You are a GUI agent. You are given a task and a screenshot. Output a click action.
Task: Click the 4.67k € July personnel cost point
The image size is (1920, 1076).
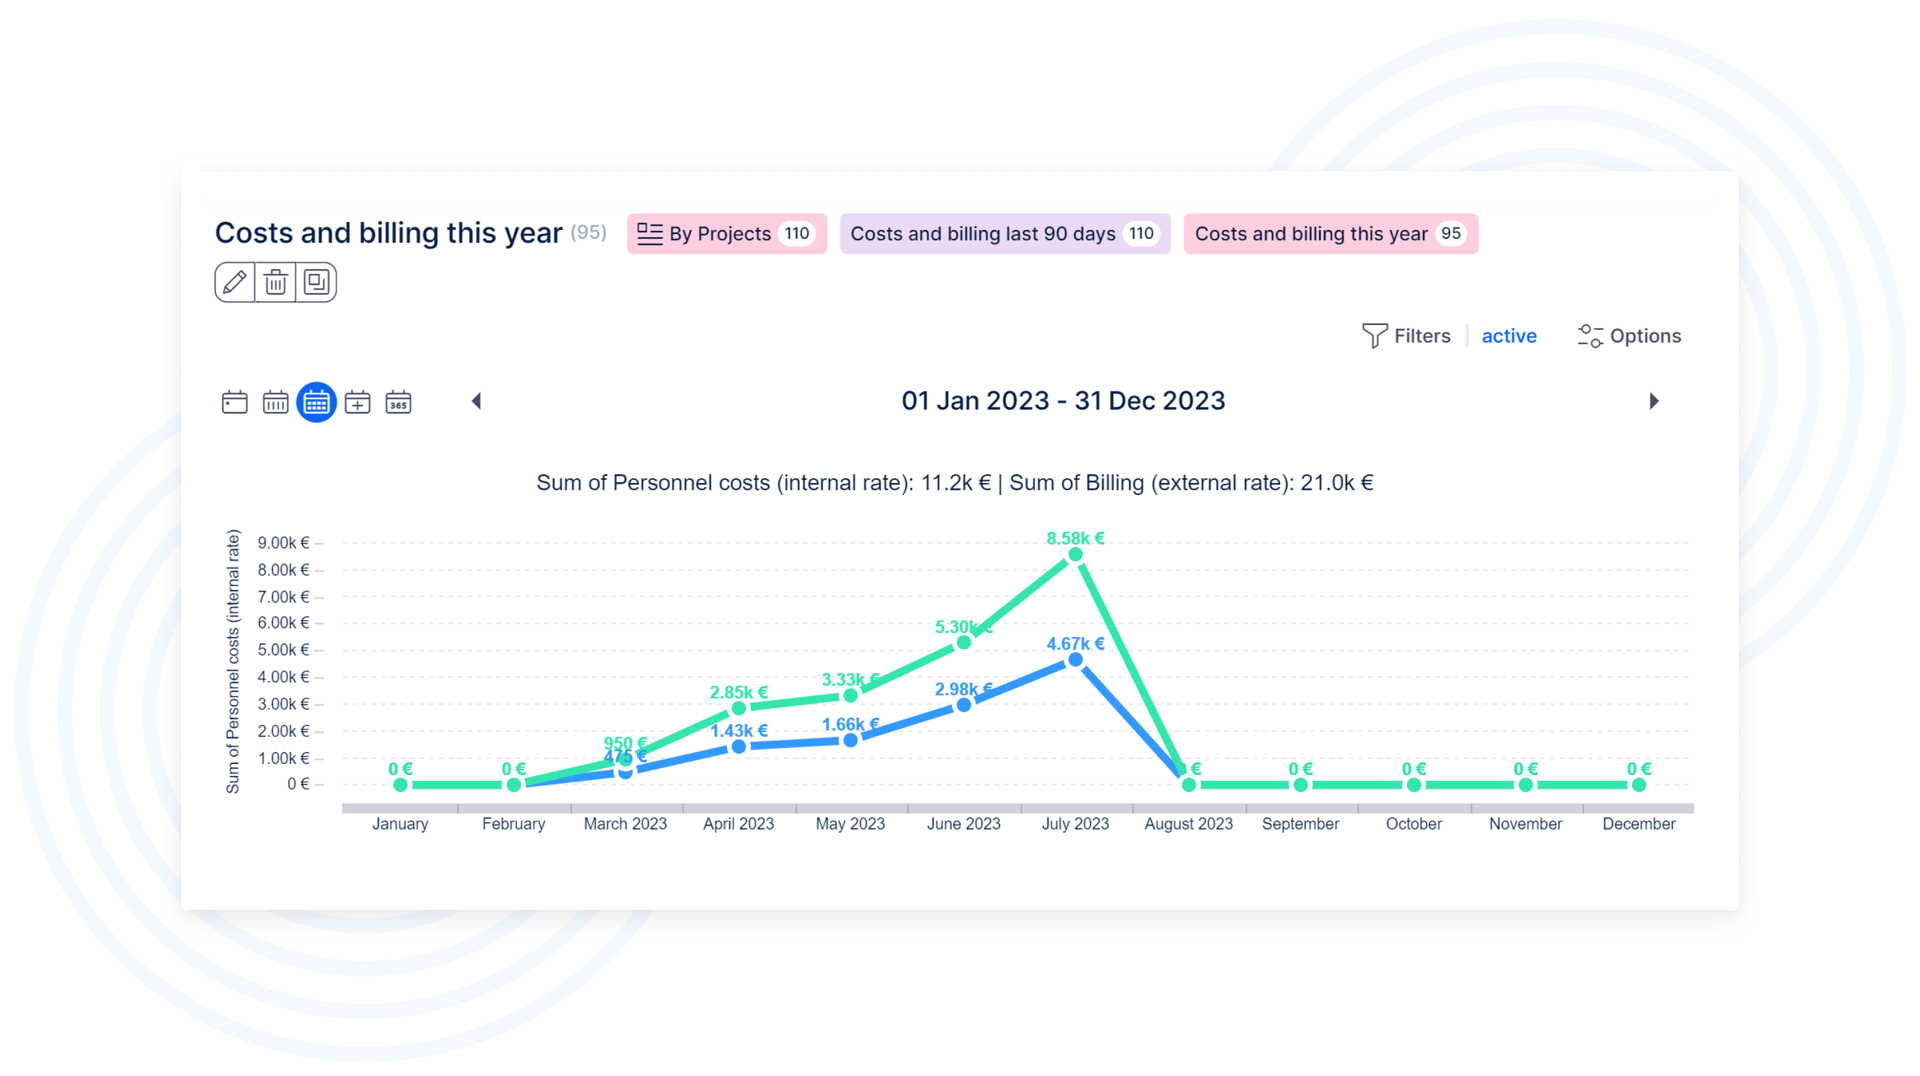point(1075,660)
